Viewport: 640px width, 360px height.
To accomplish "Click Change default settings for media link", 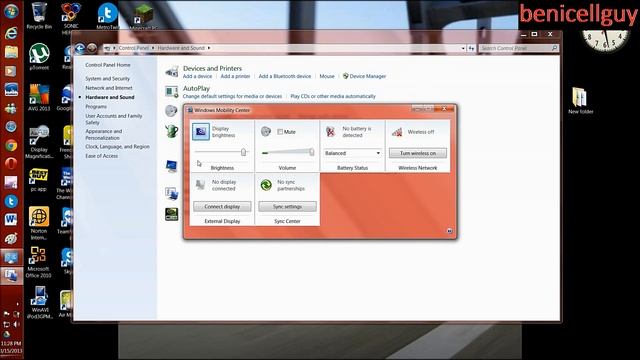I will pyautogui.click(x=232, y=96).
